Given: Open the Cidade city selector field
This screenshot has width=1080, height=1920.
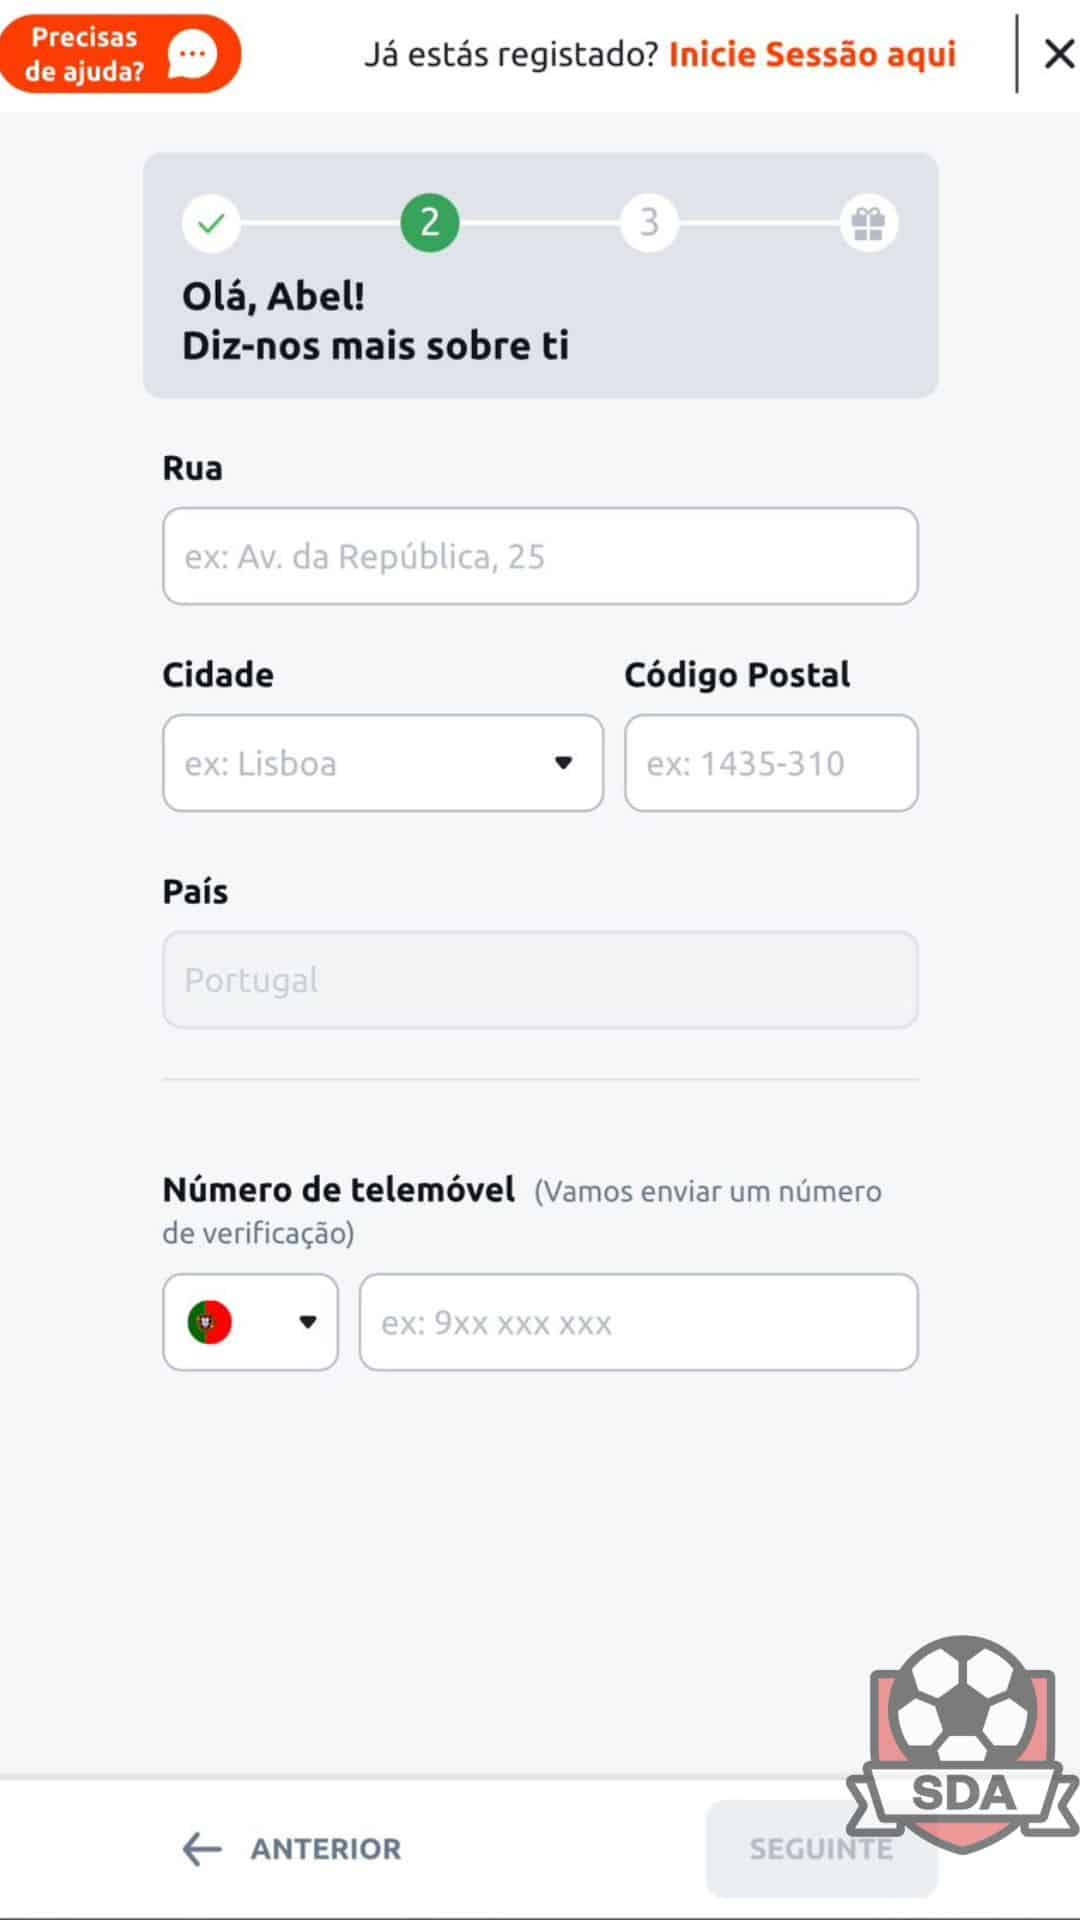Looking at the screenshot, I should [360, 763].
